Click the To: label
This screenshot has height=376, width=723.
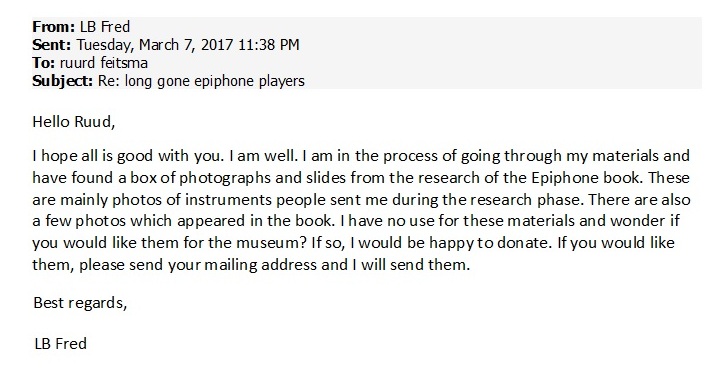[44, 63]
